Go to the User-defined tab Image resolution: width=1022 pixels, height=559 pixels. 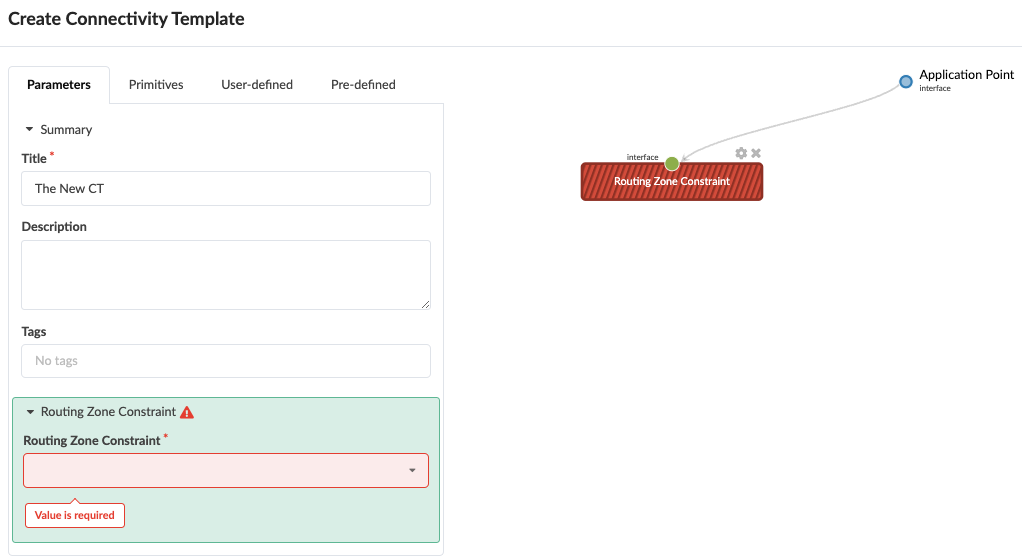[x=257, y=85]
